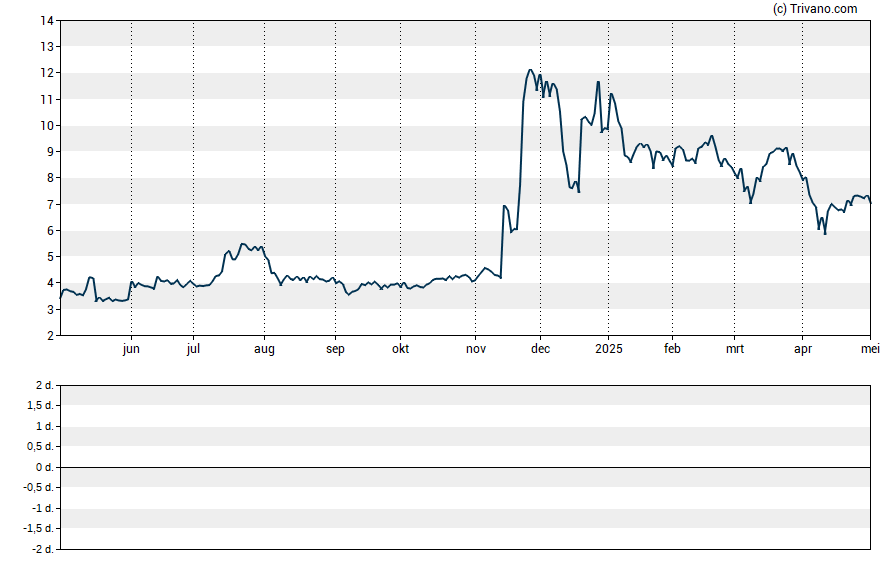Screen dimensions: 888x565
Task: Select the 'okt' x-axis label
Action: (x=400, y=349)
